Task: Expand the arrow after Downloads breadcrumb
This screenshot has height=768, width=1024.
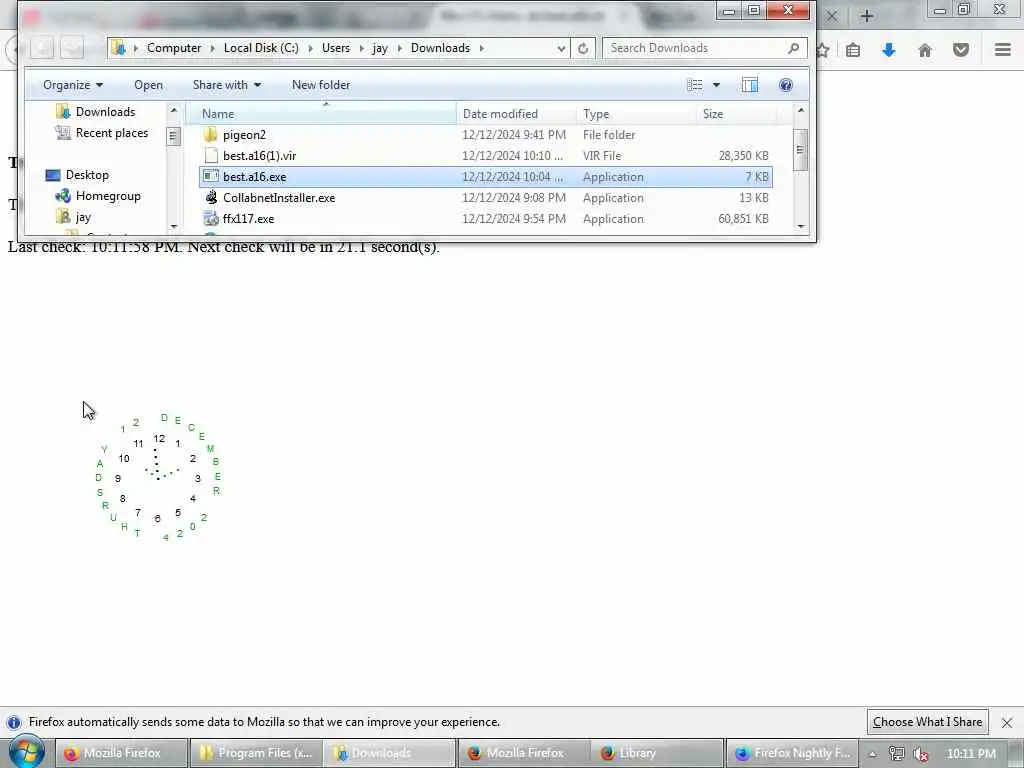Action: pyautogui.click(x=481, y=48)
